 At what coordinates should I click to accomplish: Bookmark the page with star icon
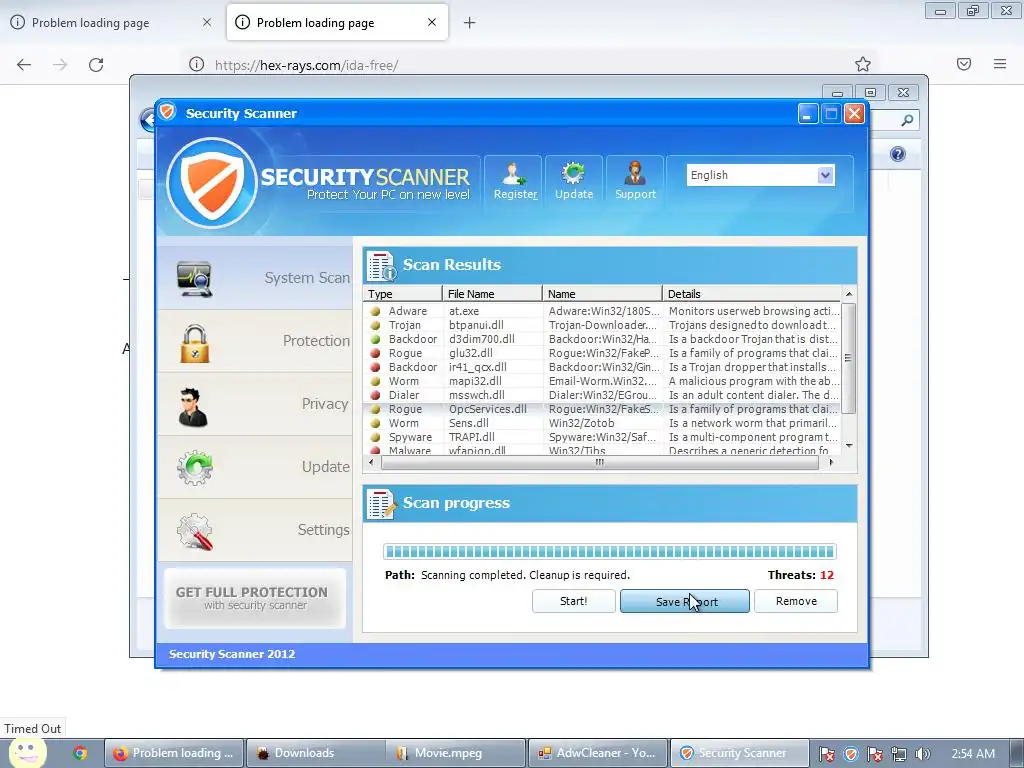pos(863,64)
